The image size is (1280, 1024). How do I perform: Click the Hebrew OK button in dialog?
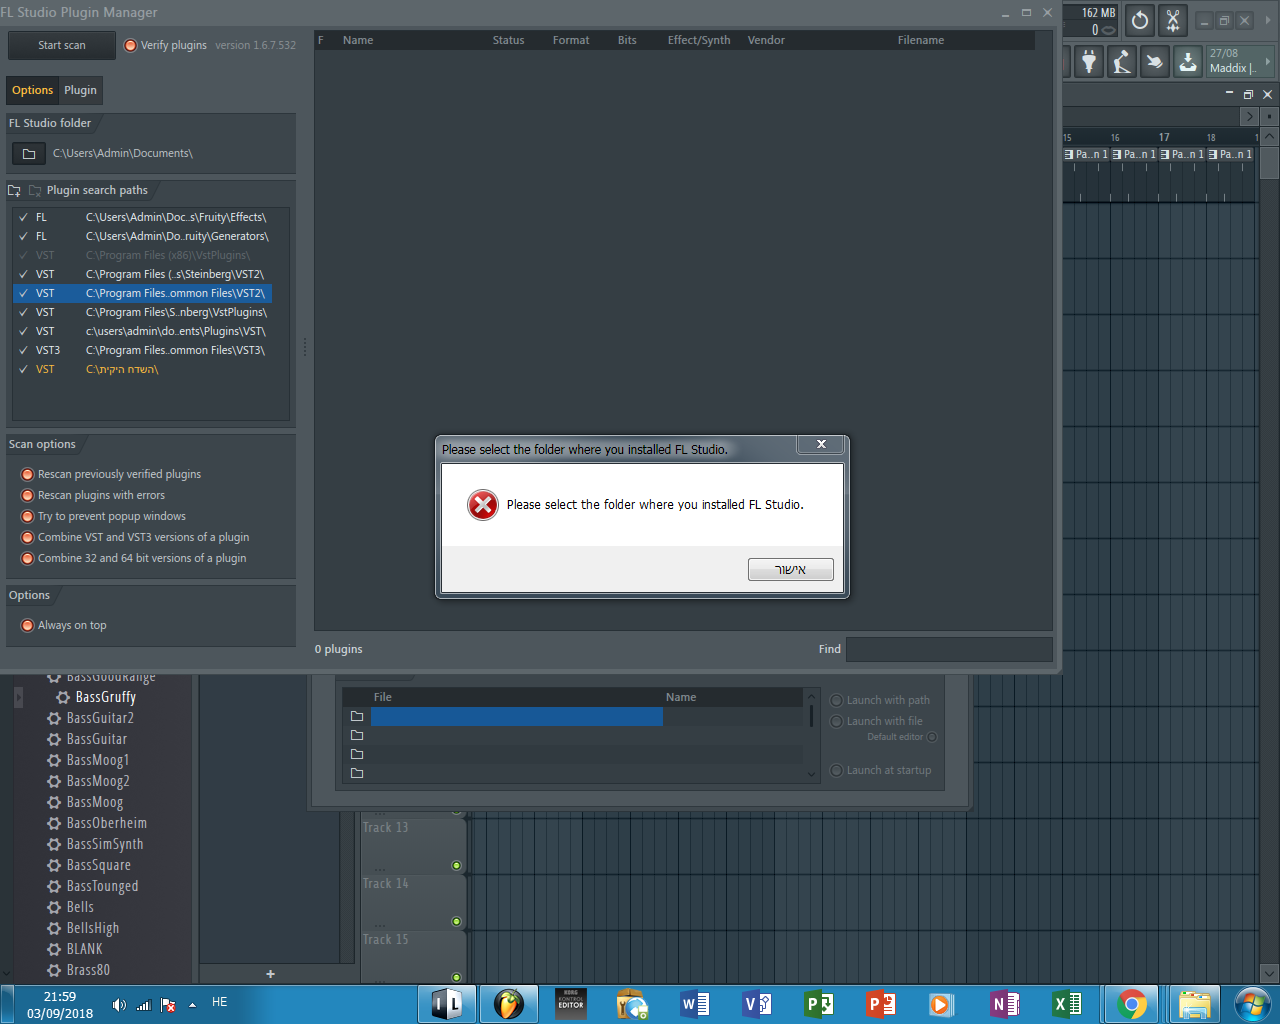point(790,569)
